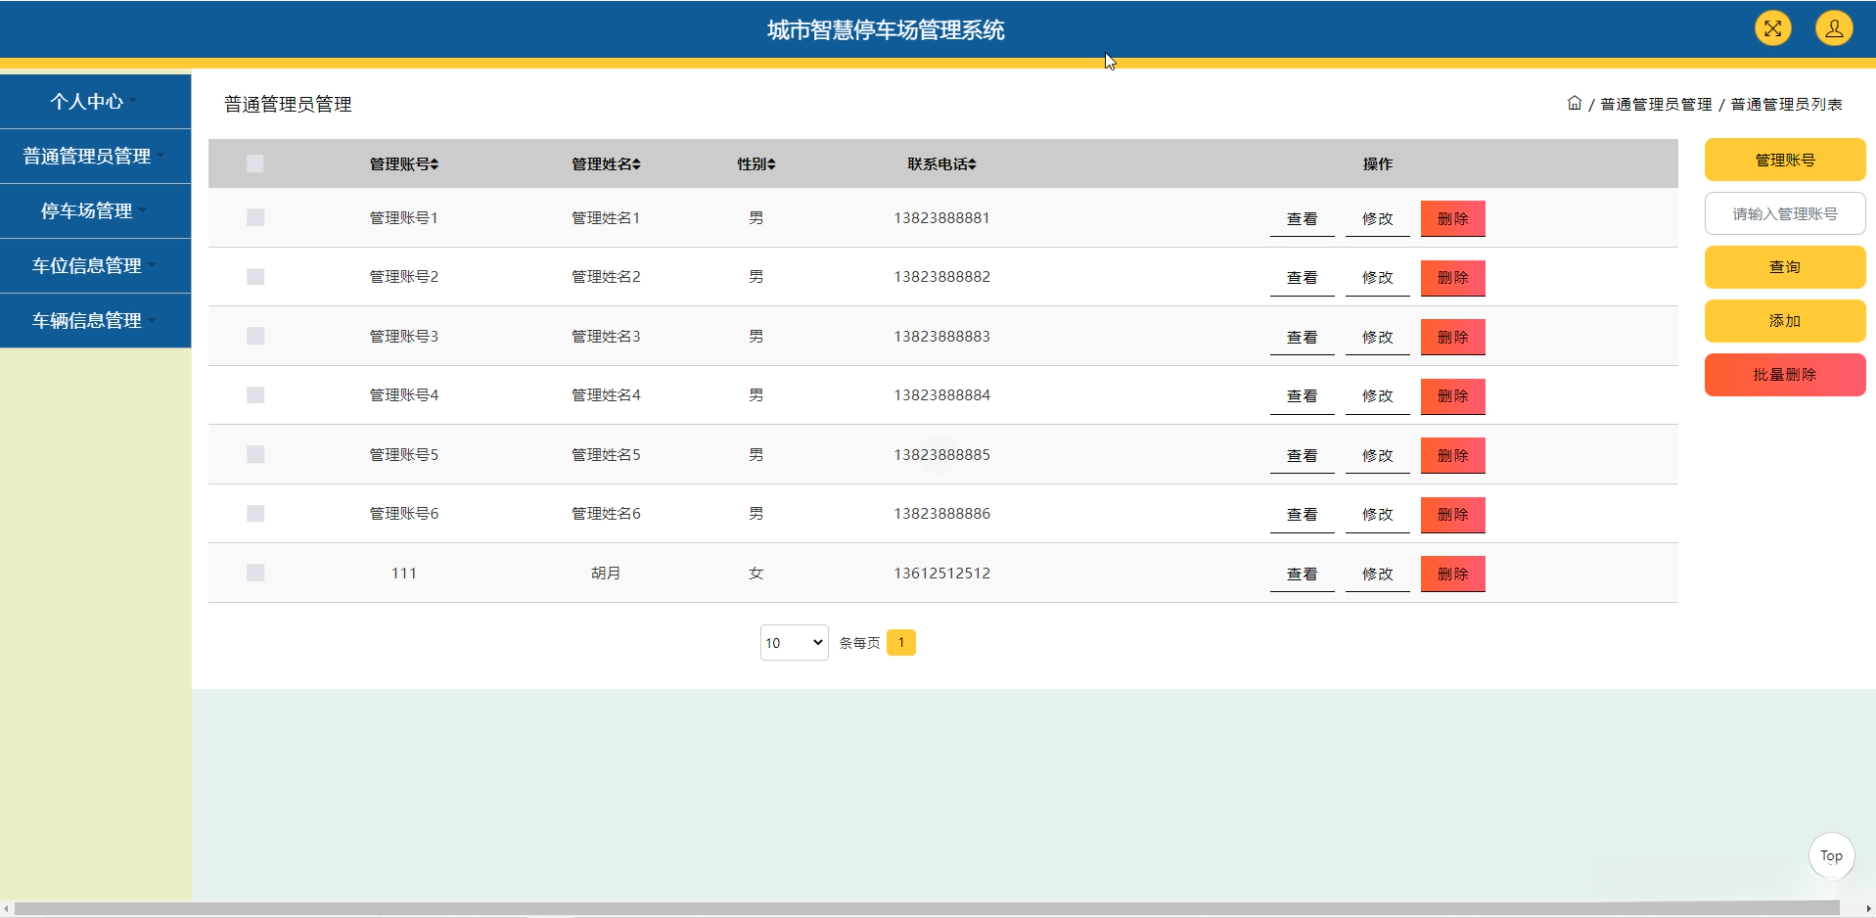Click 修改 for row 管理账号2
The height and width of the screenshot is (918, 1876).
1377,278
